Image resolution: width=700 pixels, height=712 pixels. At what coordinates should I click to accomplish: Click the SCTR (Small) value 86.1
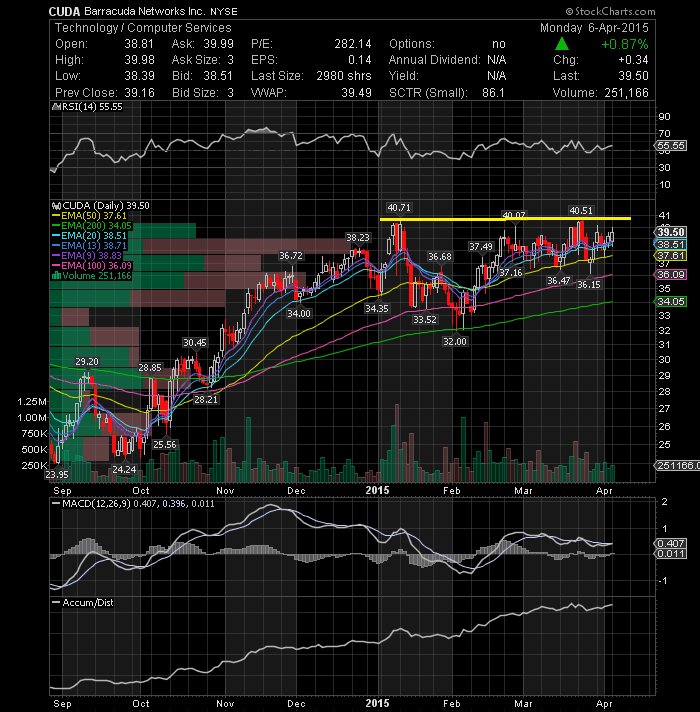pos(493,93)
